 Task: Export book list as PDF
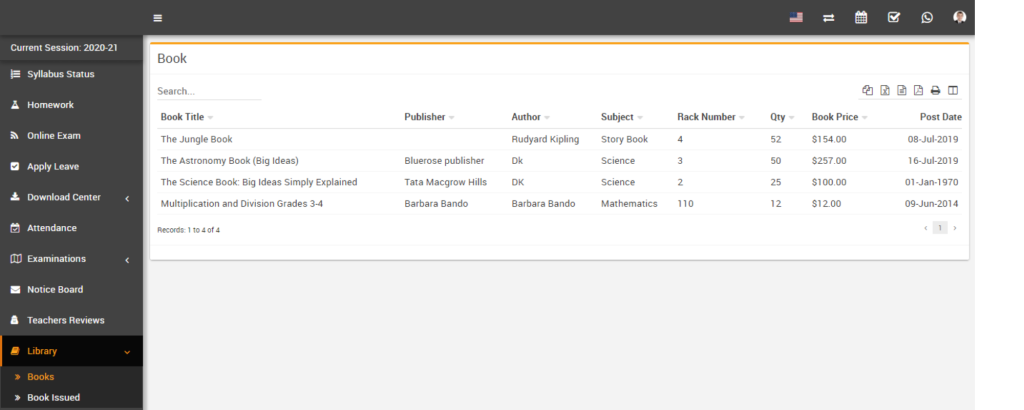click(x=918, y=91)
